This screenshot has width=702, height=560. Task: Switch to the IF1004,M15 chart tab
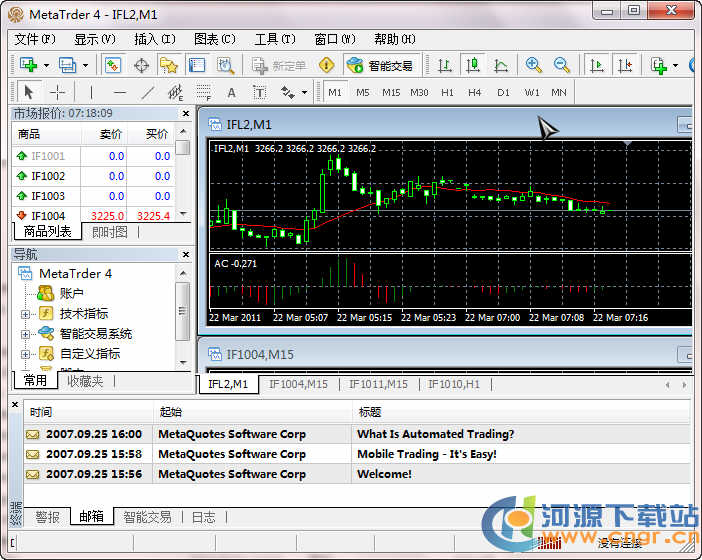click(x=298, y=384)
